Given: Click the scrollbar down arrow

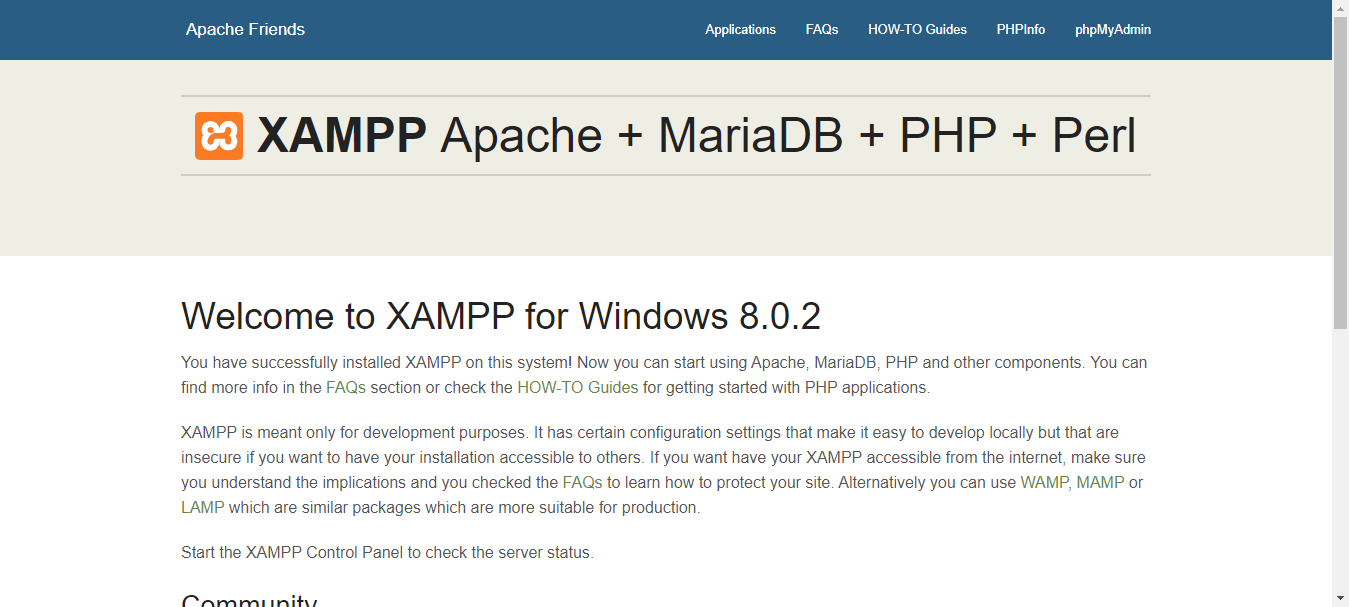Looking at the screenshot, I should click(1341, 598).
